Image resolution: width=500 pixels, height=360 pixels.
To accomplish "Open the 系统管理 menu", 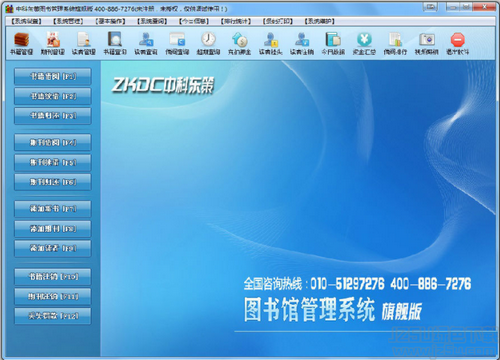I will tap(68, 21).
